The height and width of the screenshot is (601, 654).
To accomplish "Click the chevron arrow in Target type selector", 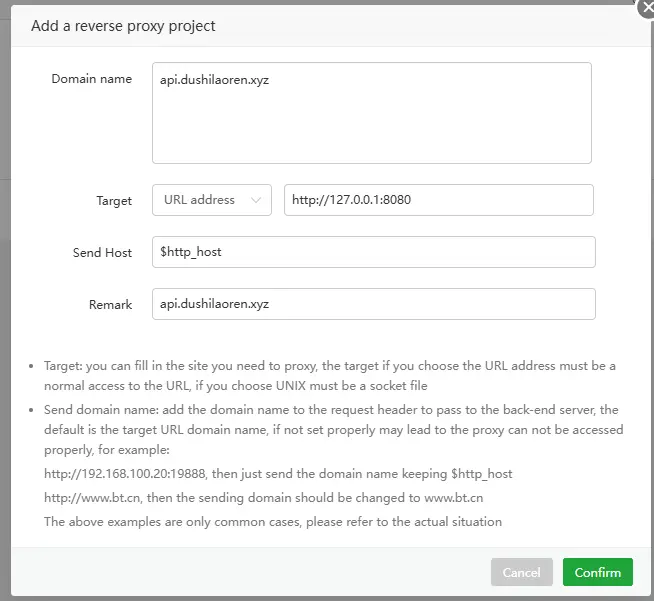I will [x=256, y=200].
